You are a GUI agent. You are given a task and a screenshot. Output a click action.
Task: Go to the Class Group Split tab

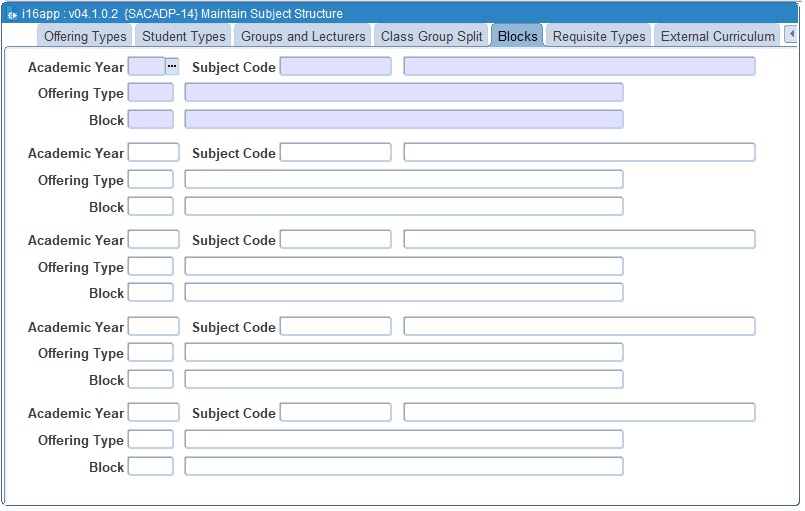tap(431, 36)
